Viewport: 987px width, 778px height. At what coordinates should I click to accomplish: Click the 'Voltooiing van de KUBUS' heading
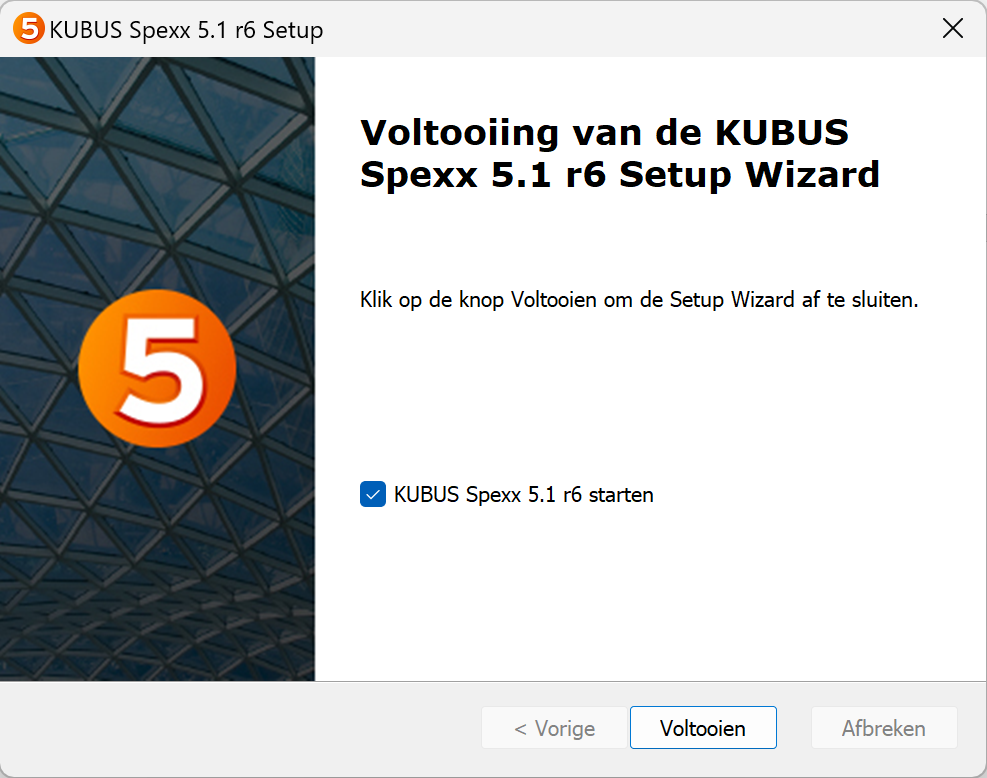(x=604, y=132)
